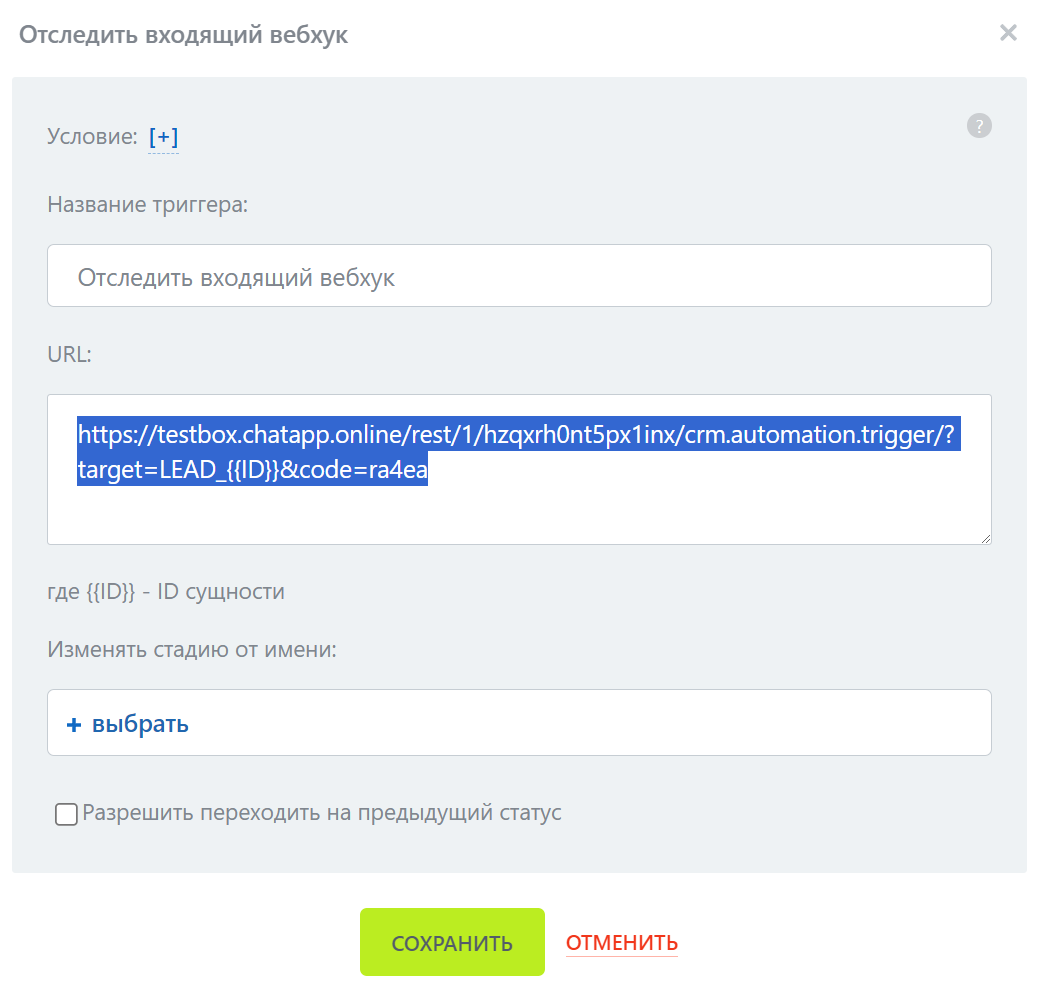The width and height of the screenshot is (1038, 1001).
Task: Enable the allow previous status checkbox
Action: click(66, 815)
